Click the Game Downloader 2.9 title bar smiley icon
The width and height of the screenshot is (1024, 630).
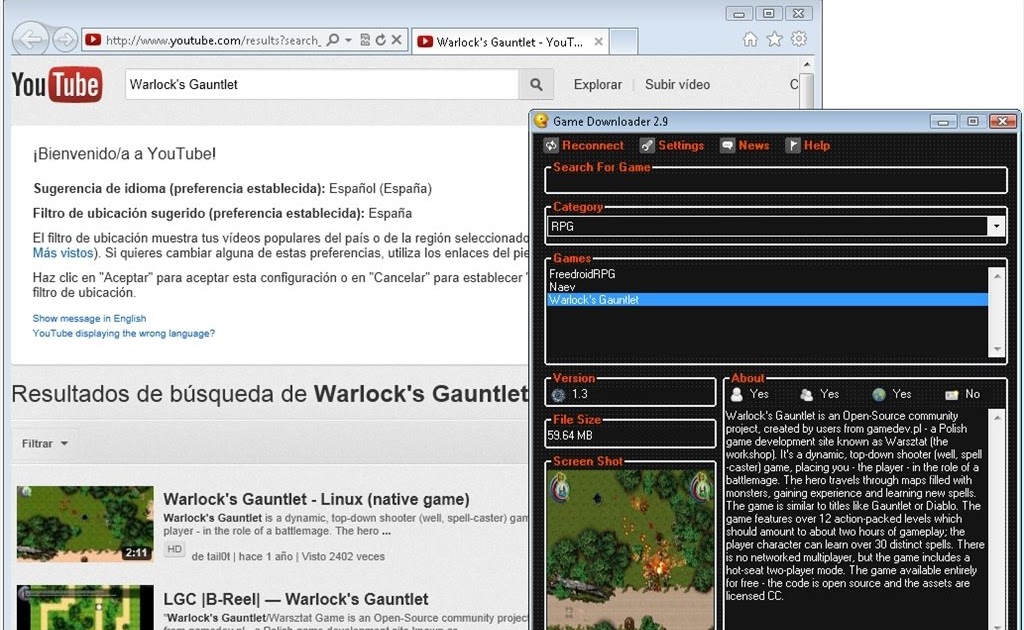coord(541,121)
